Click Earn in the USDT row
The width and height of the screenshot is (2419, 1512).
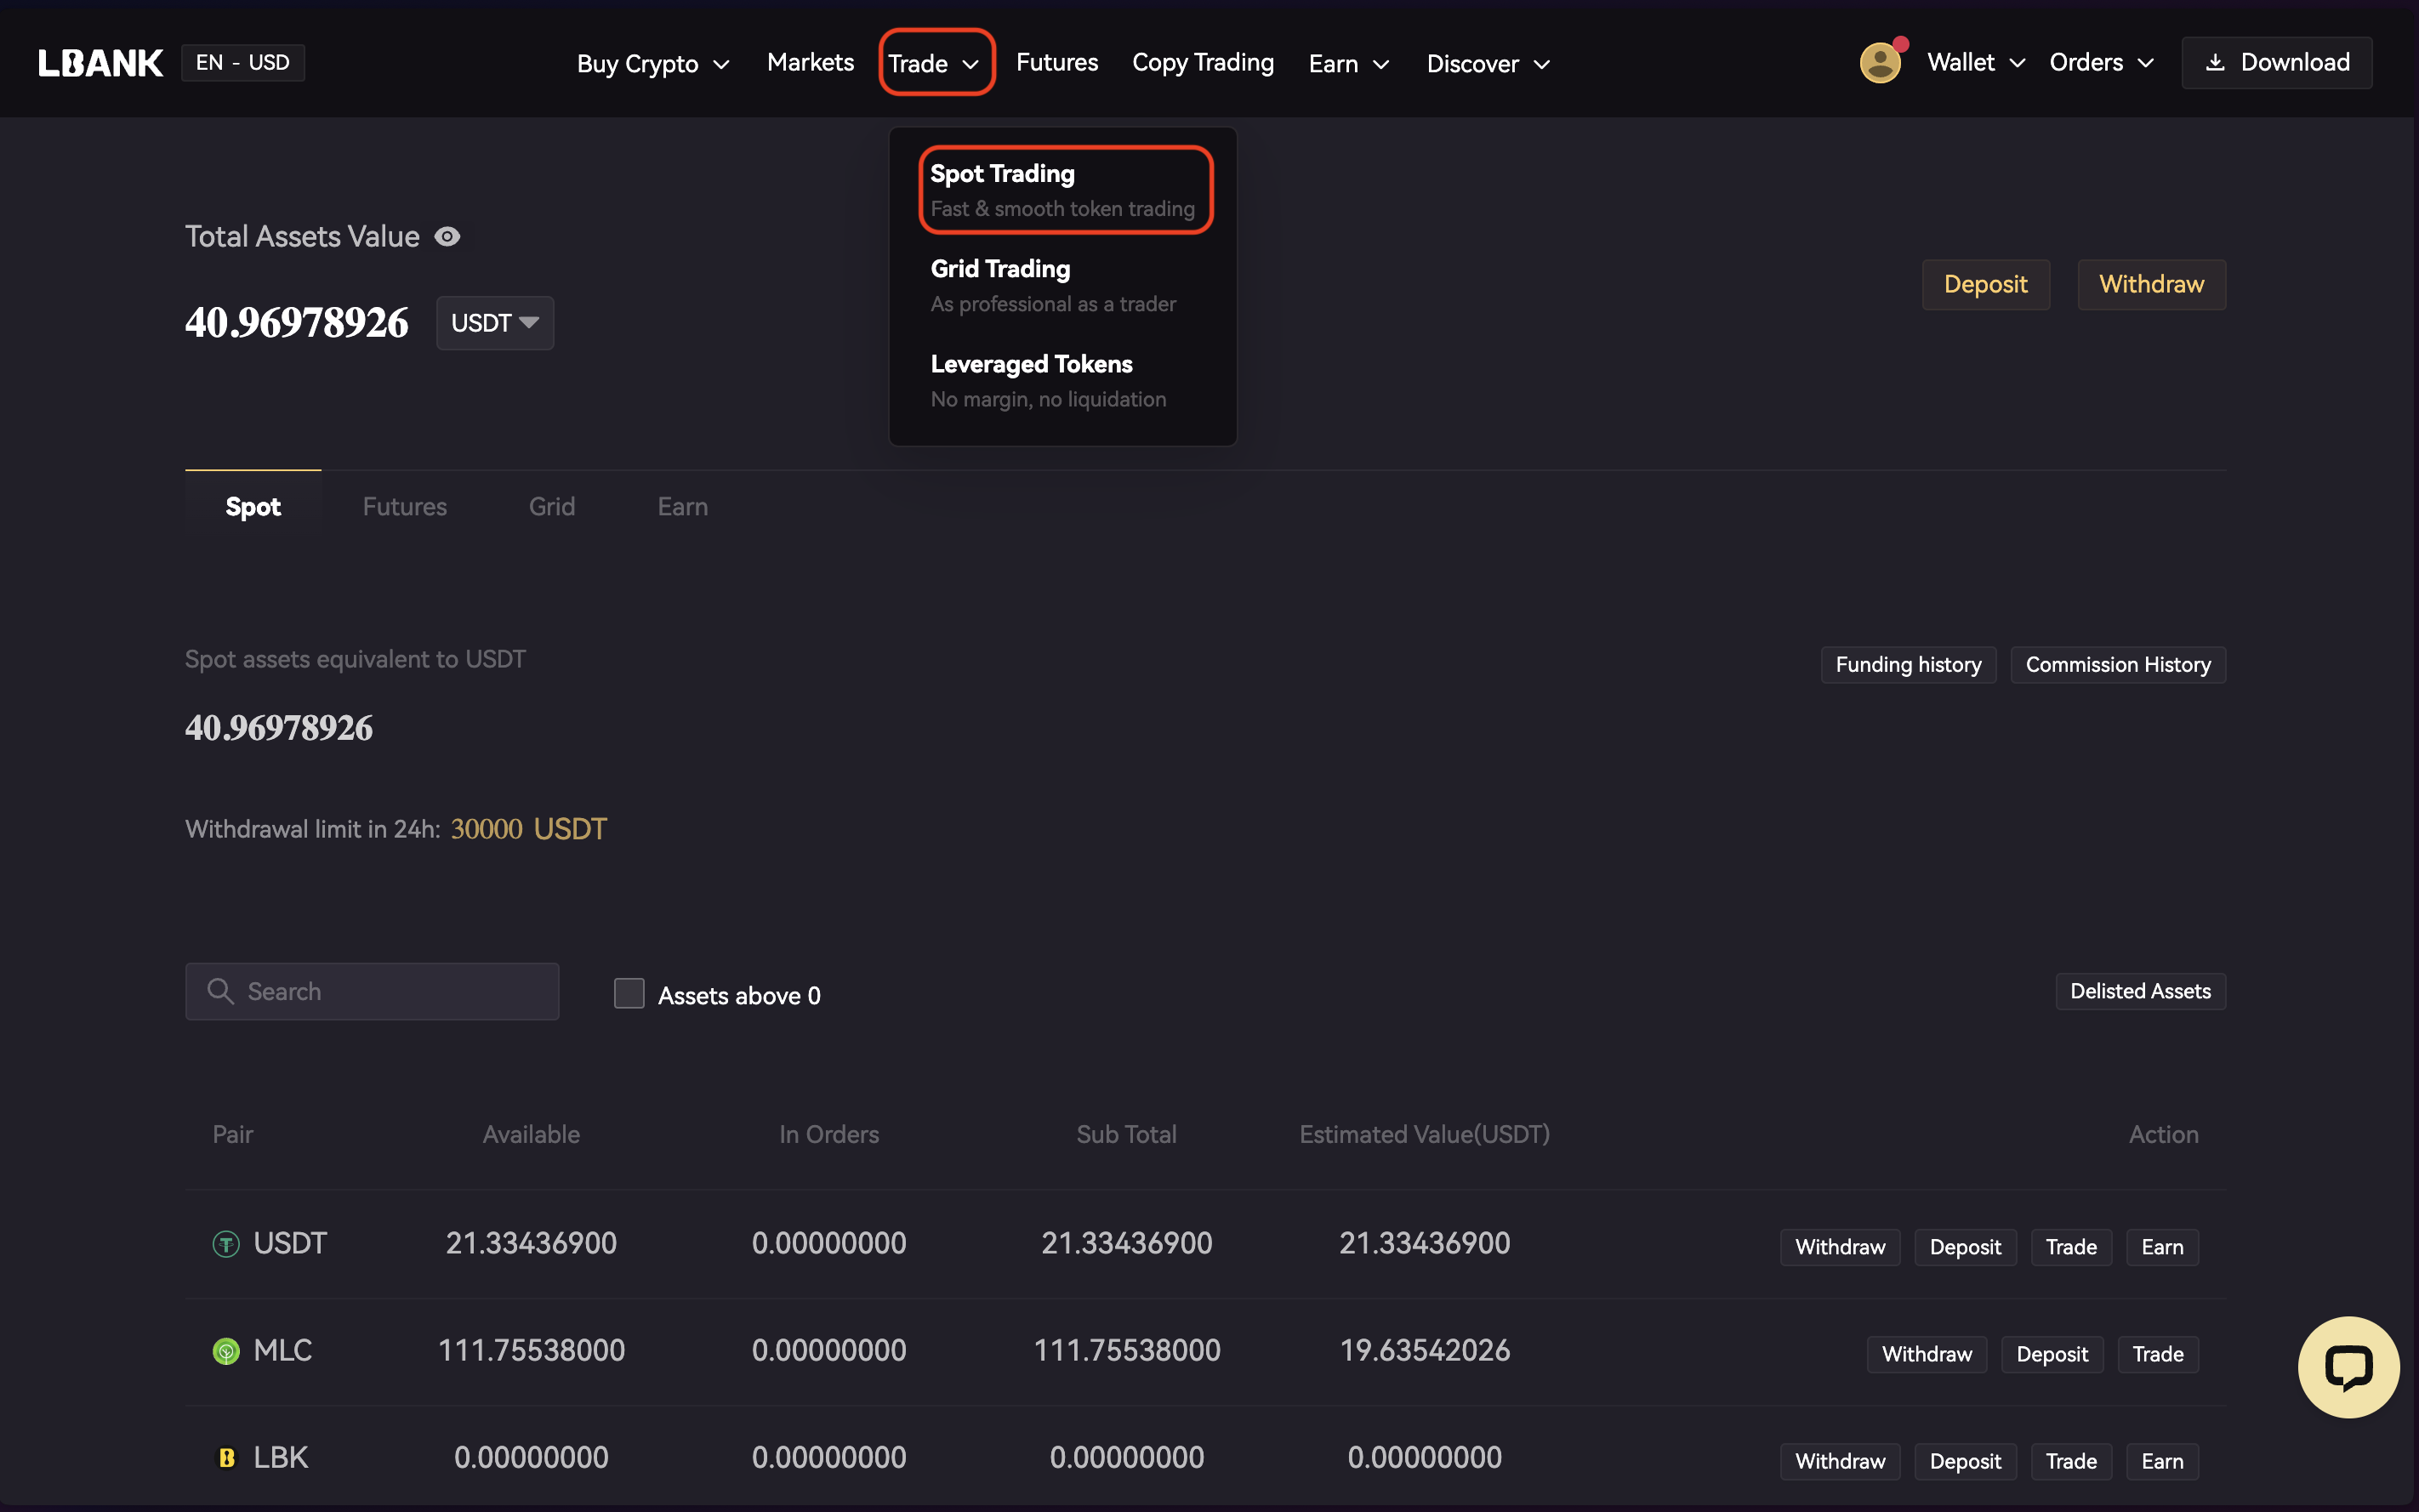click(2162, 1247)
